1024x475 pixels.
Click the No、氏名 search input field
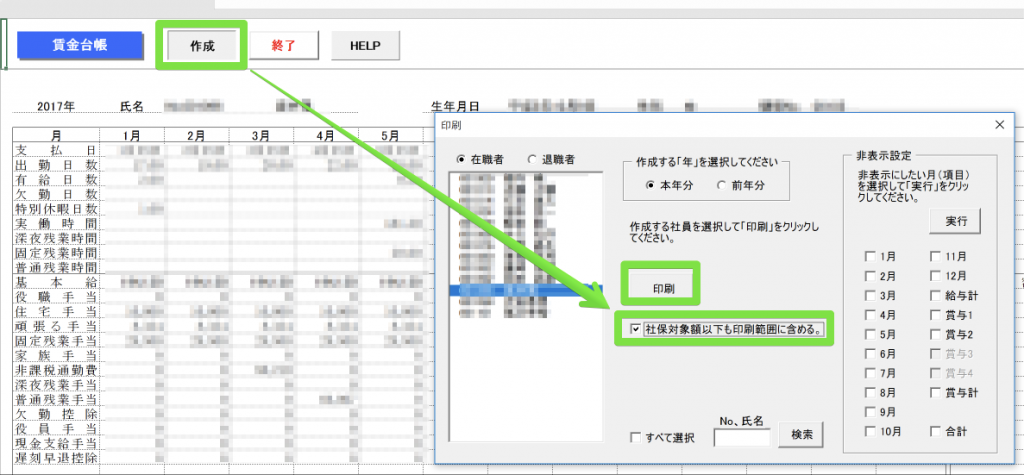742,437
